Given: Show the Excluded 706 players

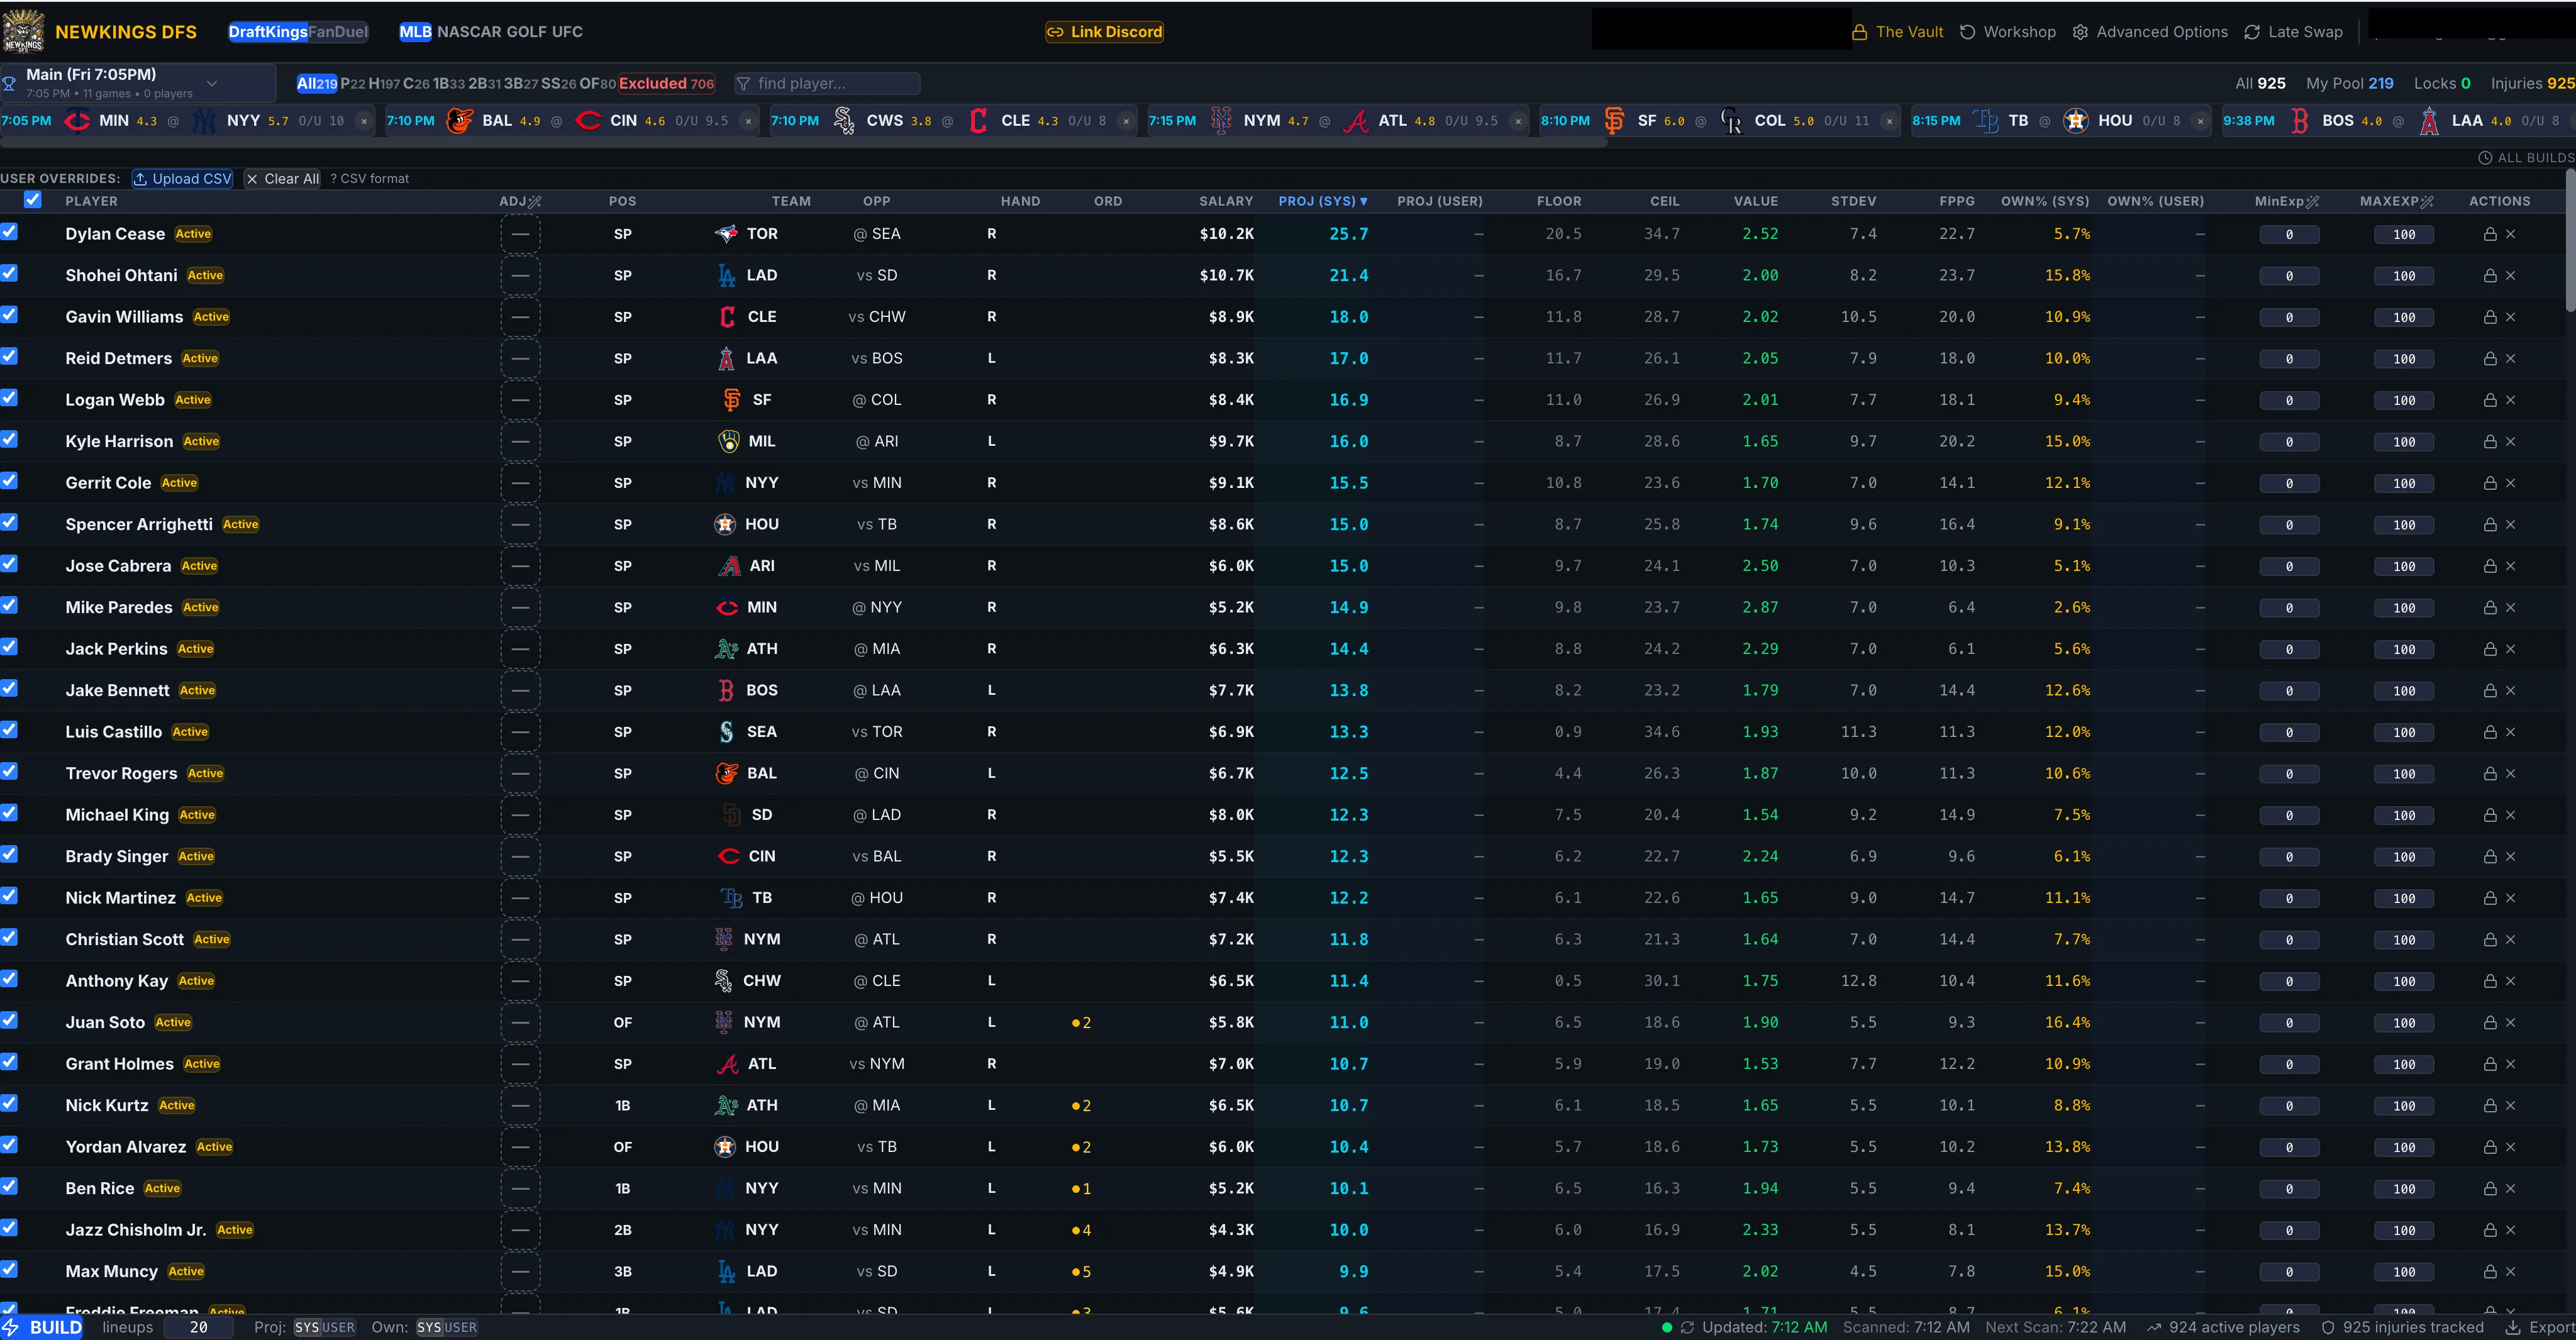Looking at the screenshot, I should click(x=667, y=84).
